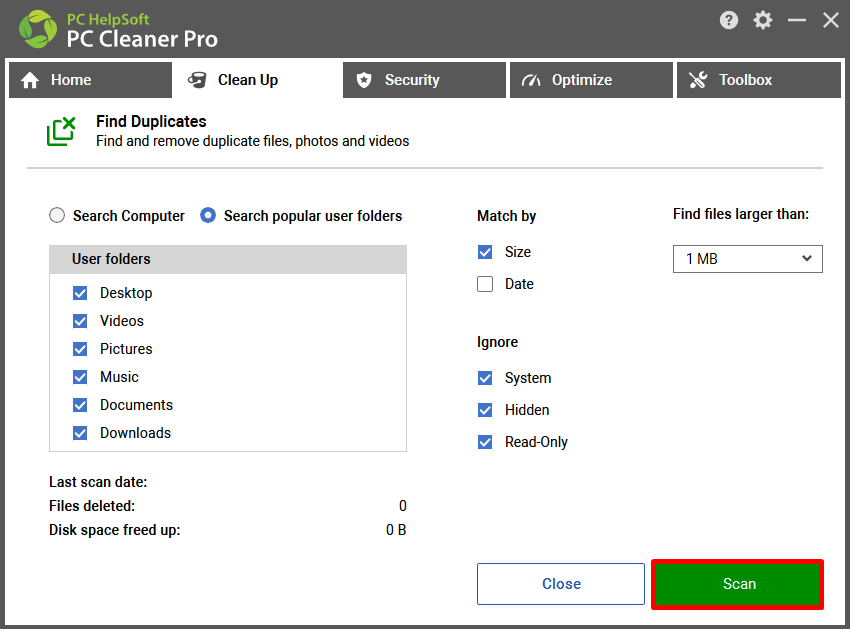Click the speedometer icon on Optimize tab
Viewport: 850px width, 629px height.
(531, 80)
